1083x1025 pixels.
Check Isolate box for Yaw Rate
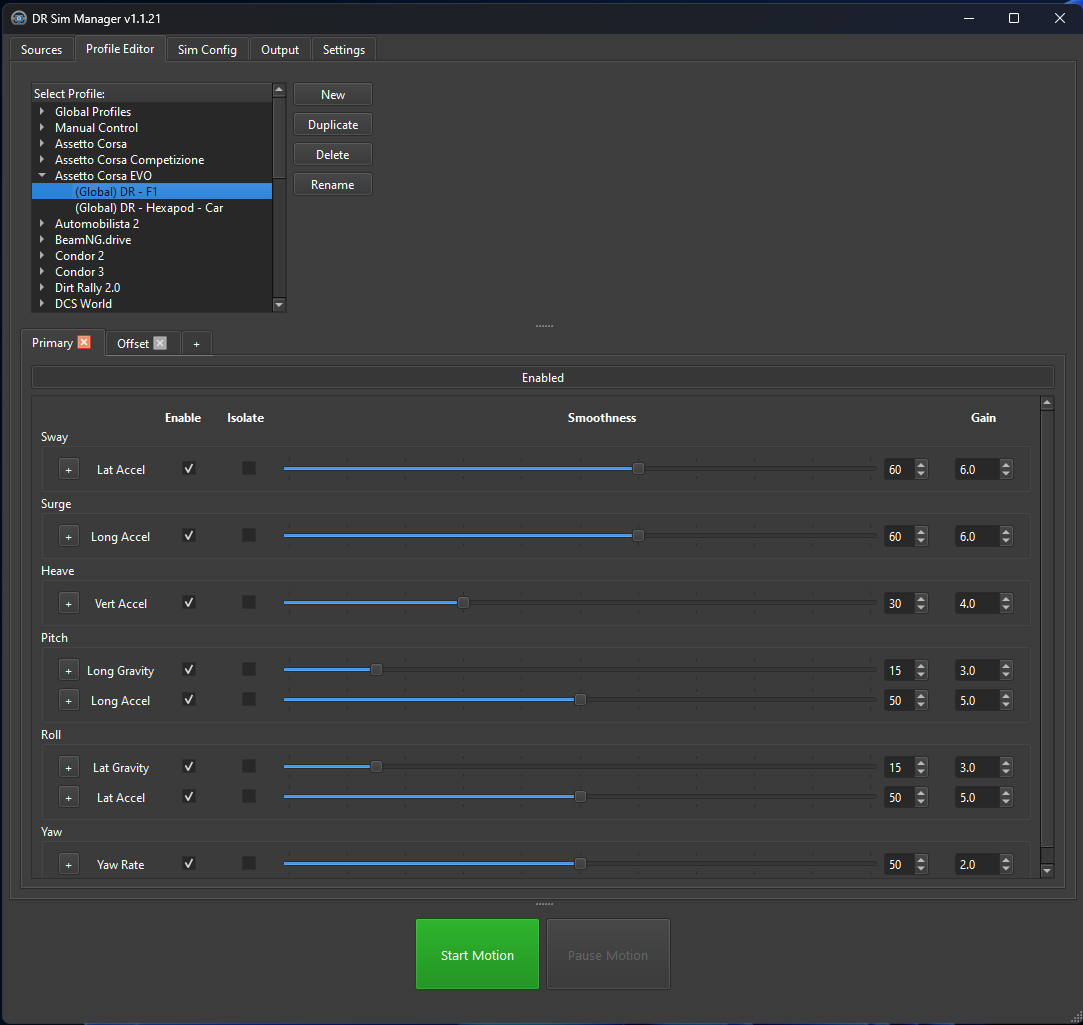tap(249, 863)
